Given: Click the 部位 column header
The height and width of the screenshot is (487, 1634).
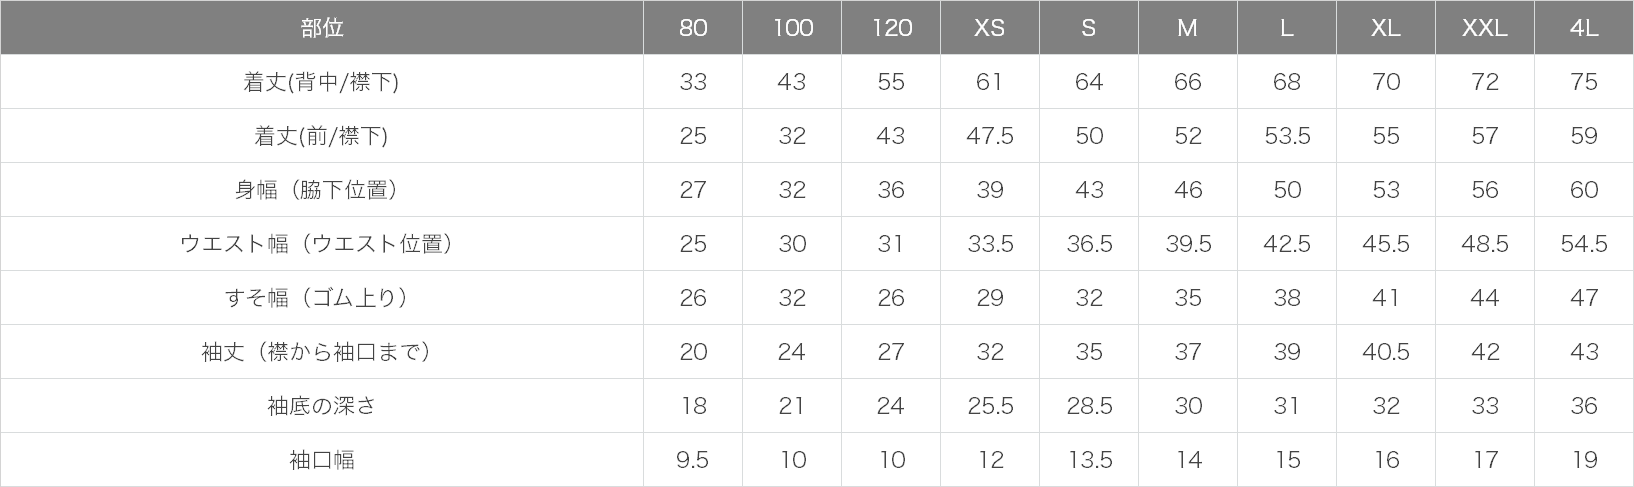Looking at the screenshot, I should 321,28.
